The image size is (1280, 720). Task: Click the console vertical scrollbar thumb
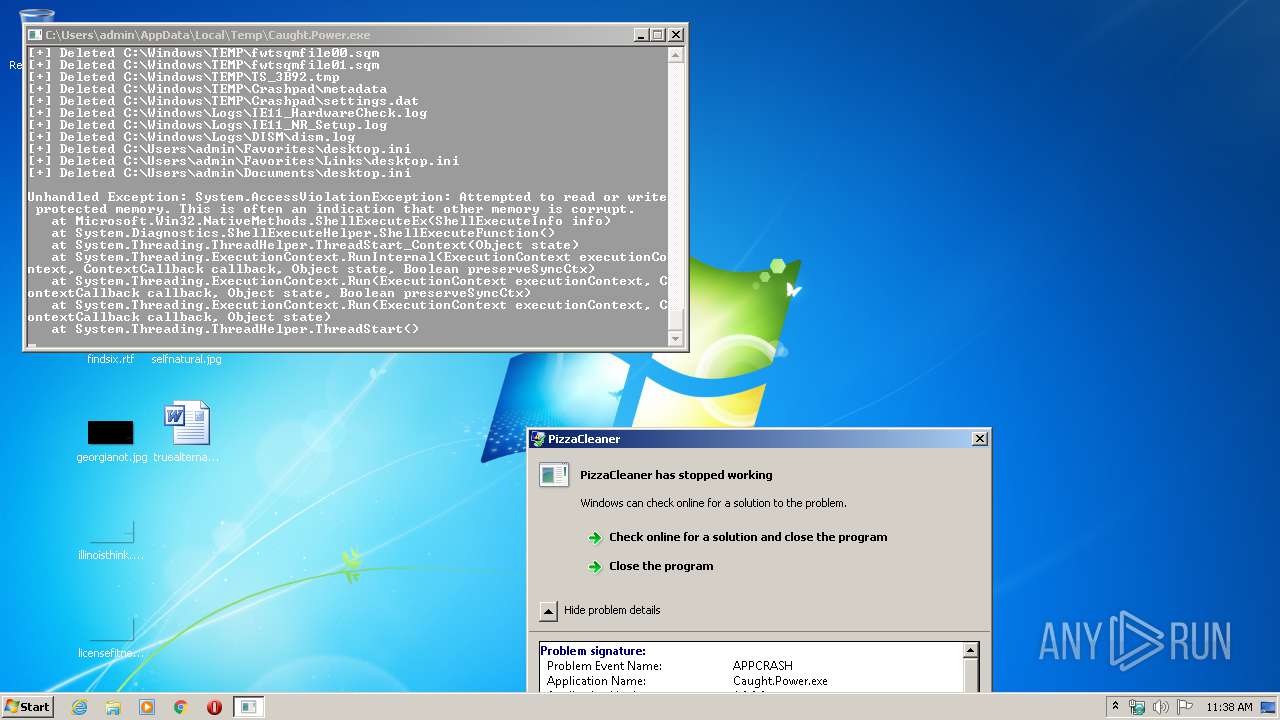click(x=677, y=319)
